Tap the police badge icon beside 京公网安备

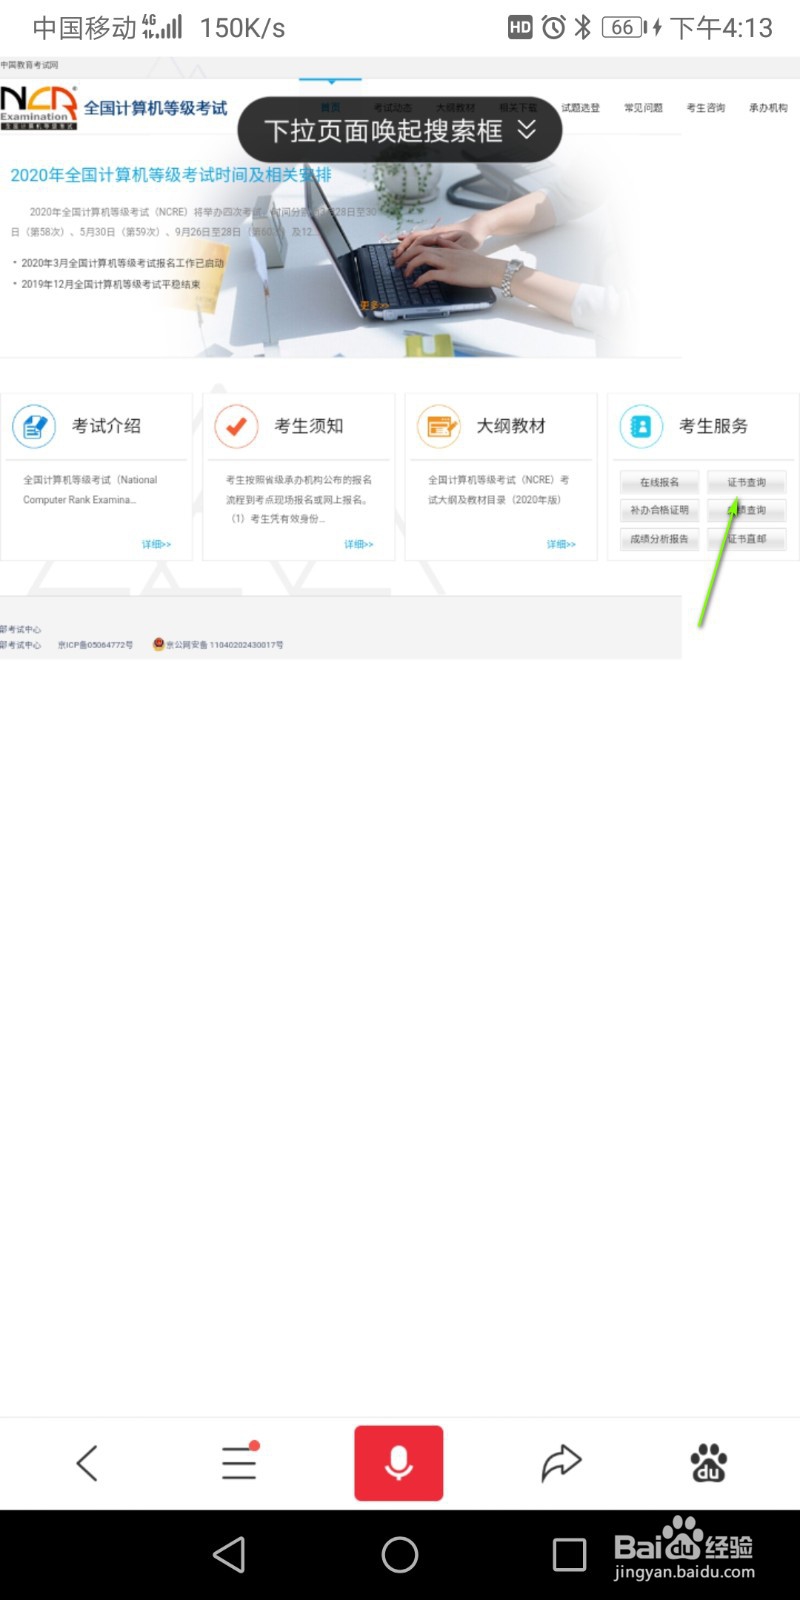click(x=158, y=645)
